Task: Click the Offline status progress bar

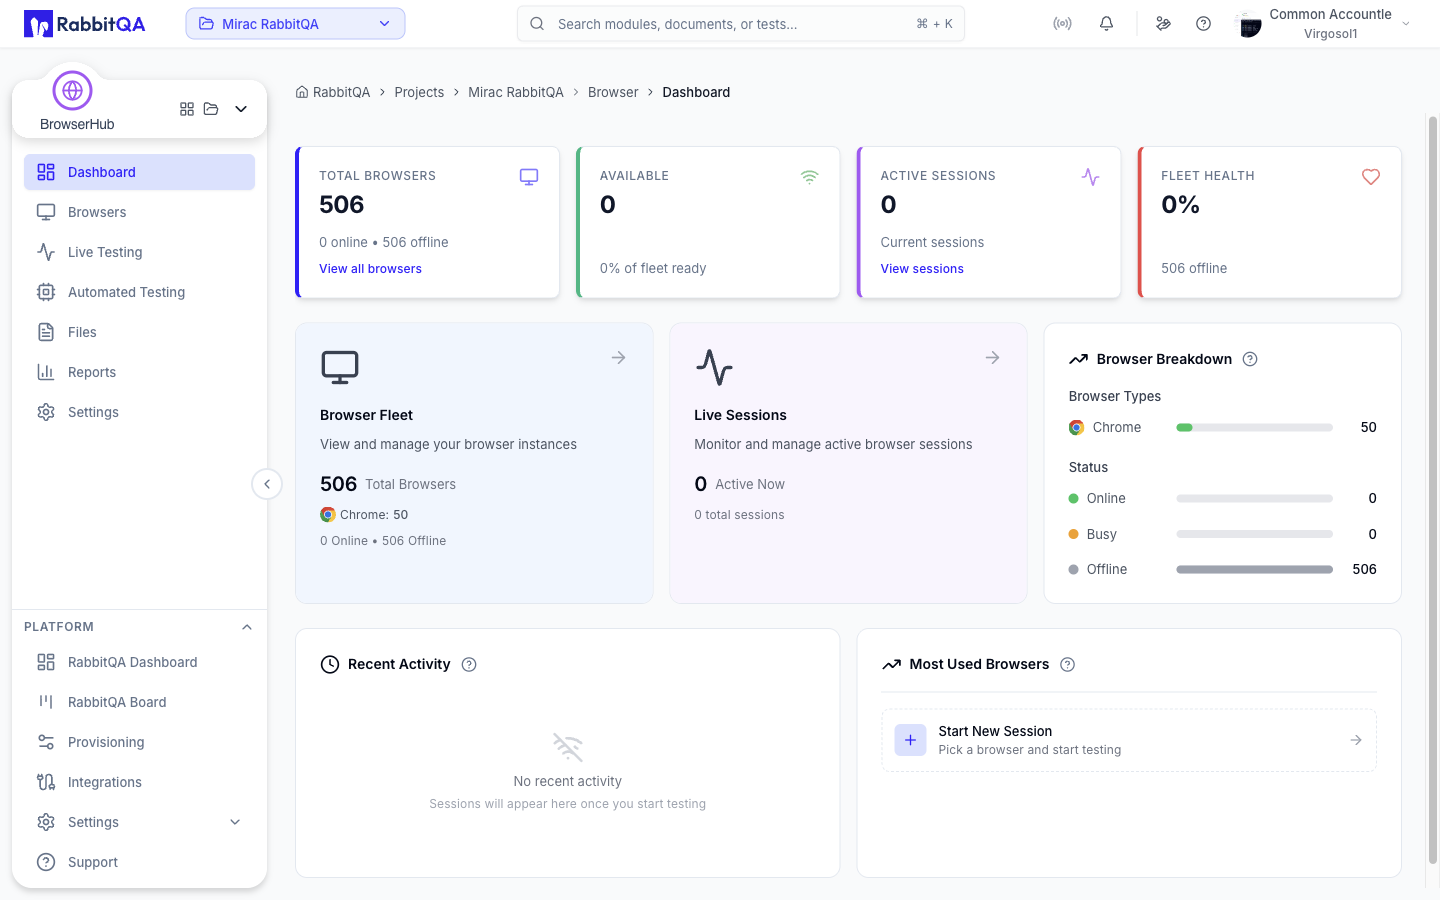Action: tap(1254, 569)
